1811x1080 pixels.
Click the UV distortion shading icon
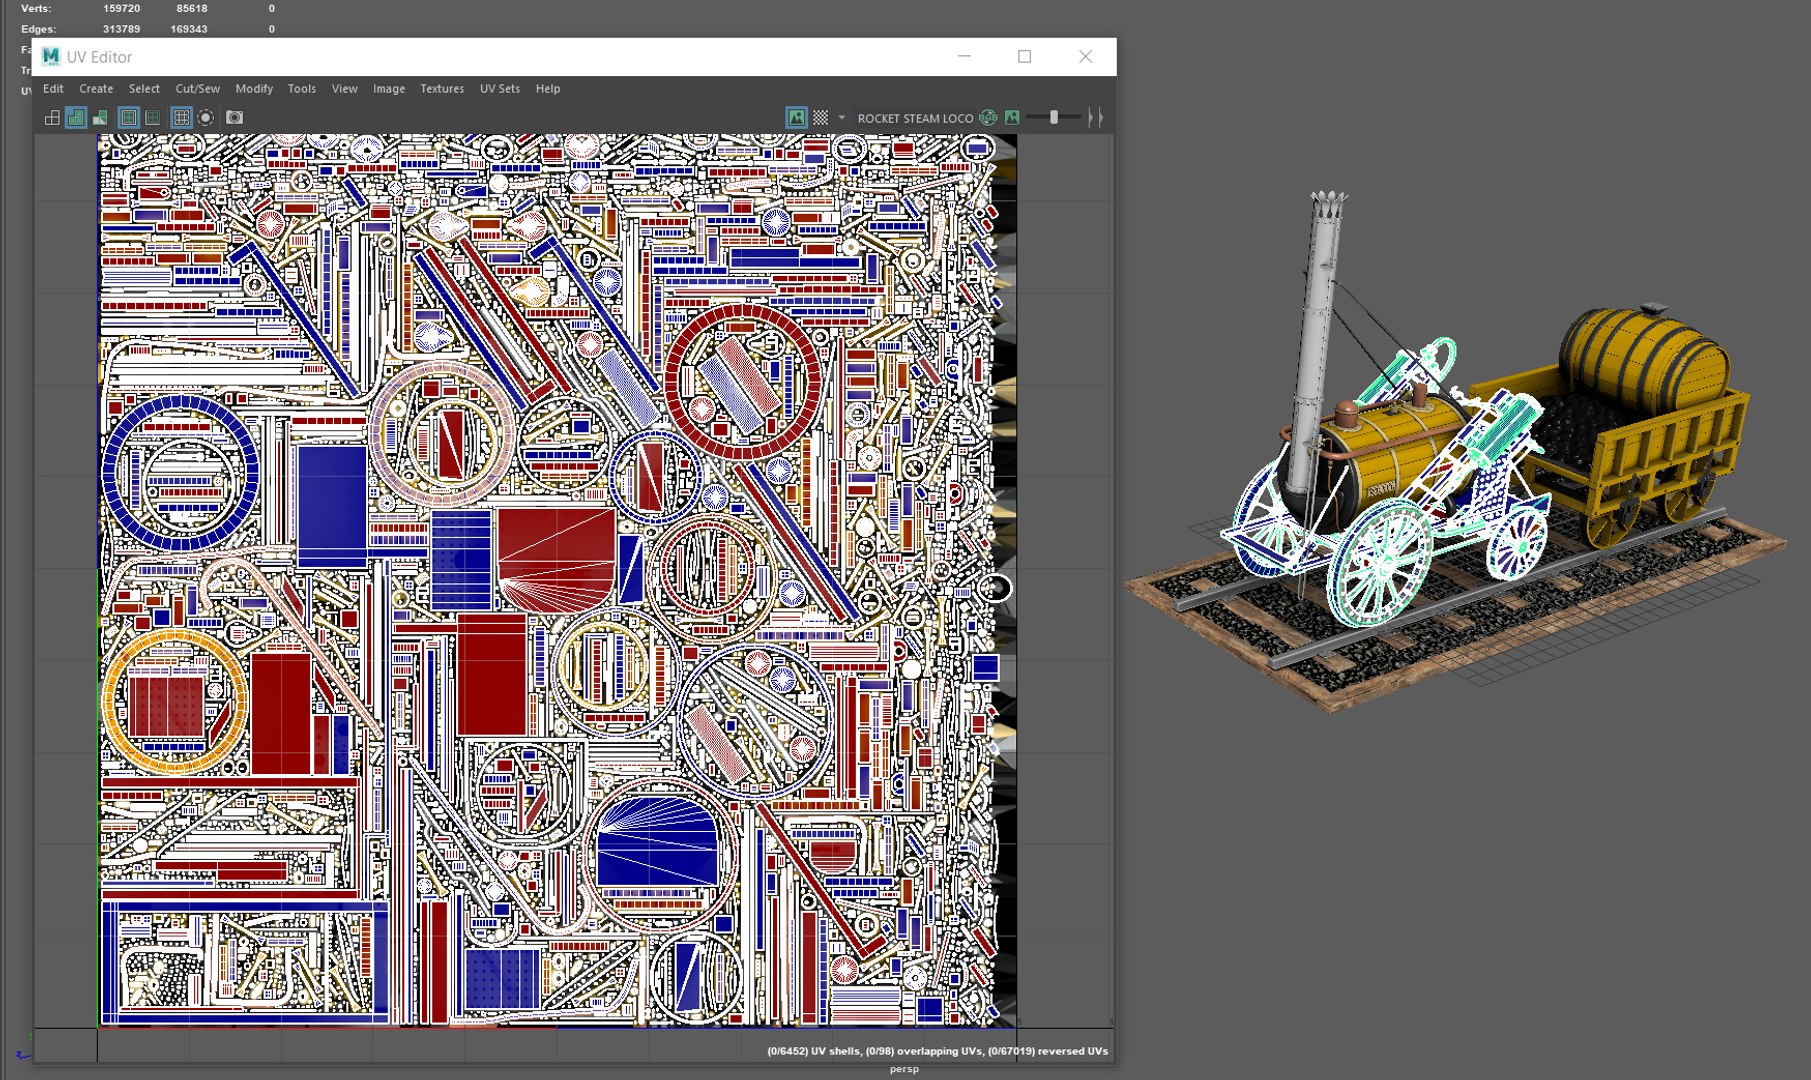(x=100, y=118)
